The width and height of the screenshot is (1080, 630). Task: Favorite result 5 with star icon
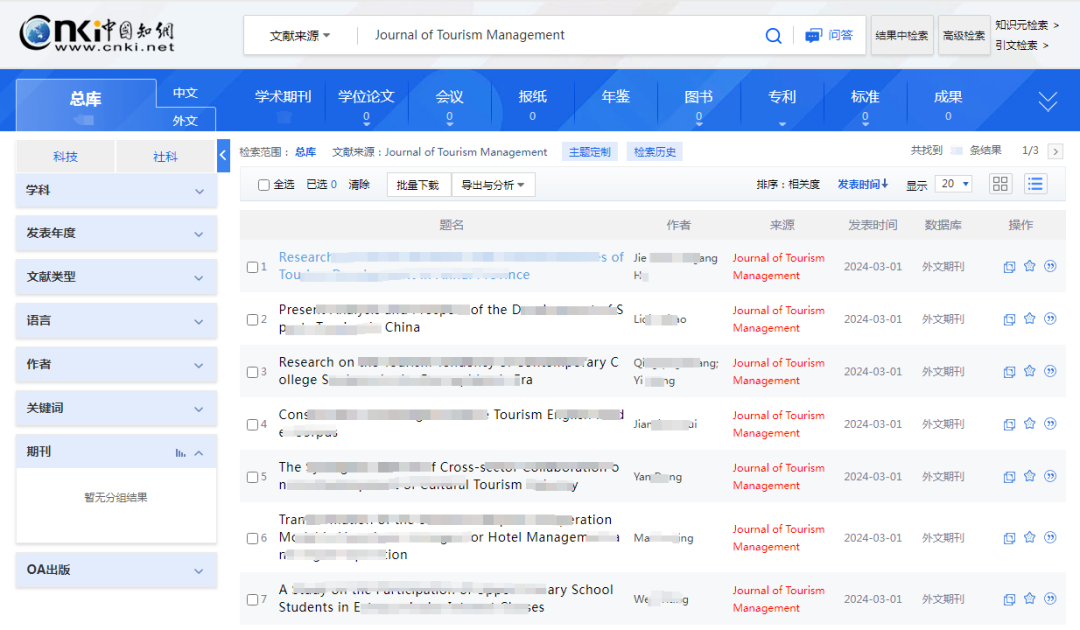[x=1030, y=476]
